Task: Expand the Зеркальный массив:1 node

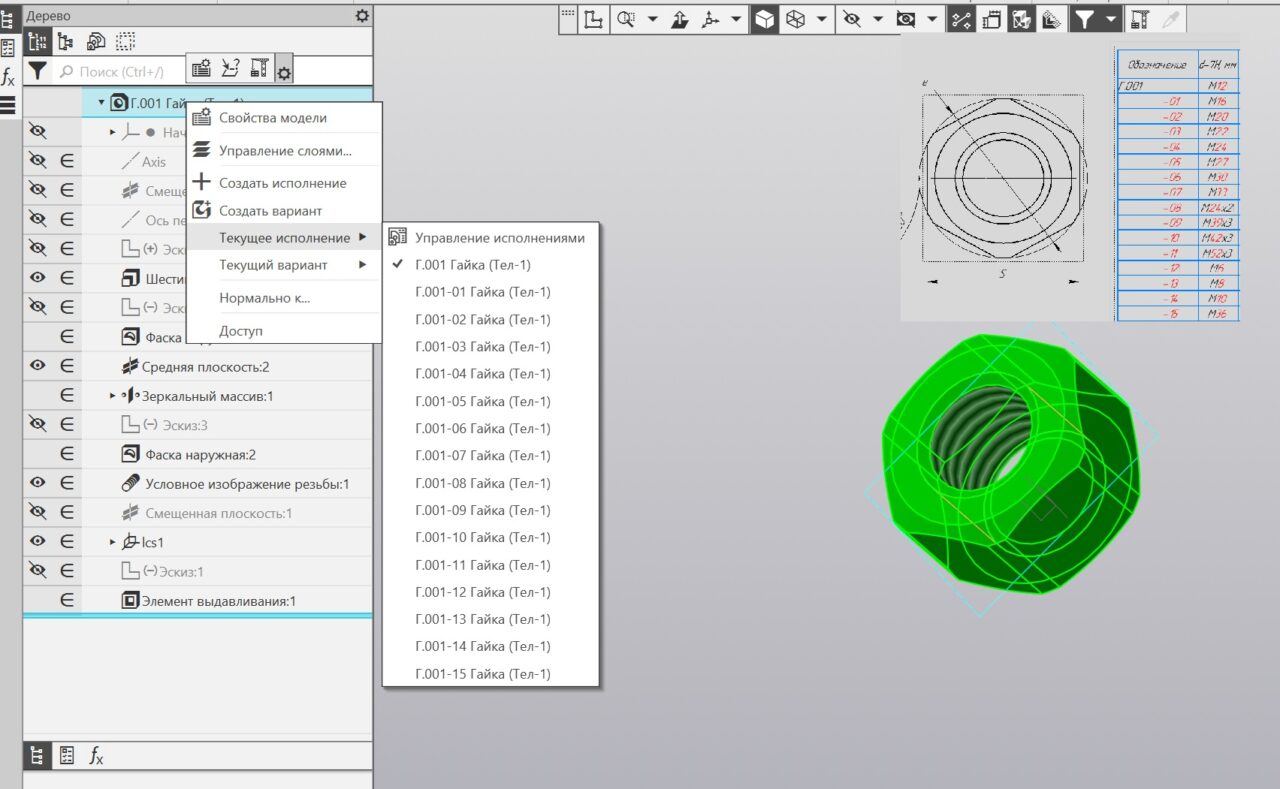Action: tap(113, 396)
